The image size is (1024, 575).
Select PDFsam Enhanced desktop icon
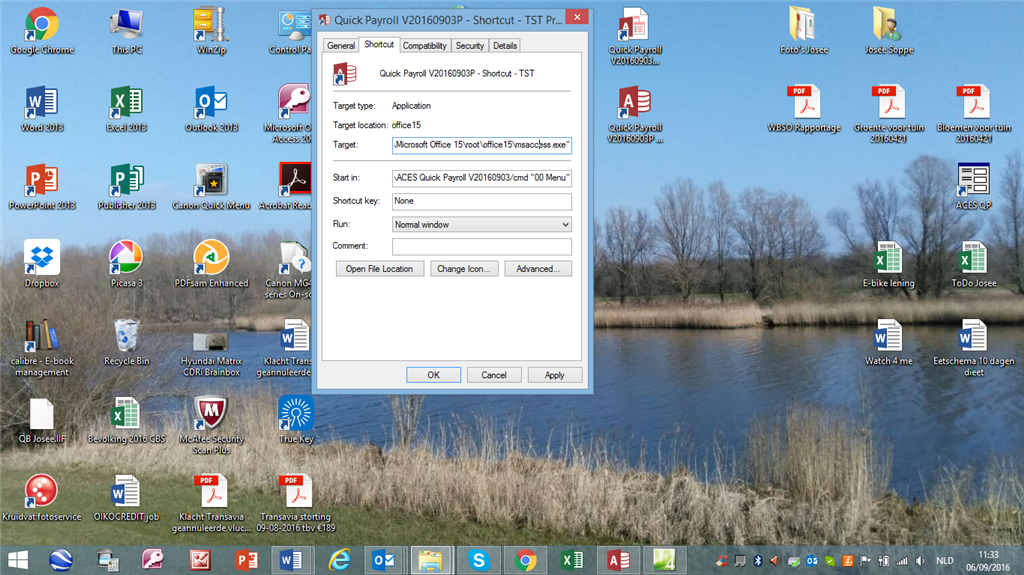click(x=211, y=264)
